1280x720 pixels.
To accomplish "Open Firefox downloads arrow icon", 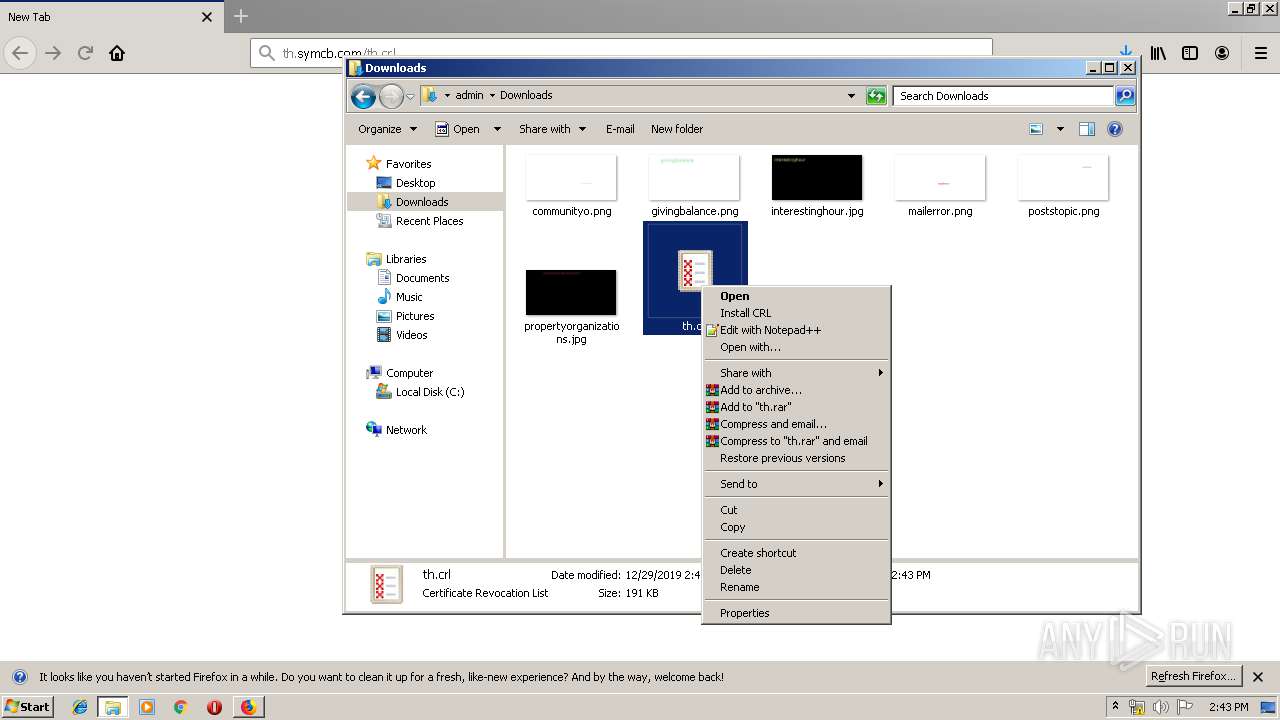I will (1125, 52).
